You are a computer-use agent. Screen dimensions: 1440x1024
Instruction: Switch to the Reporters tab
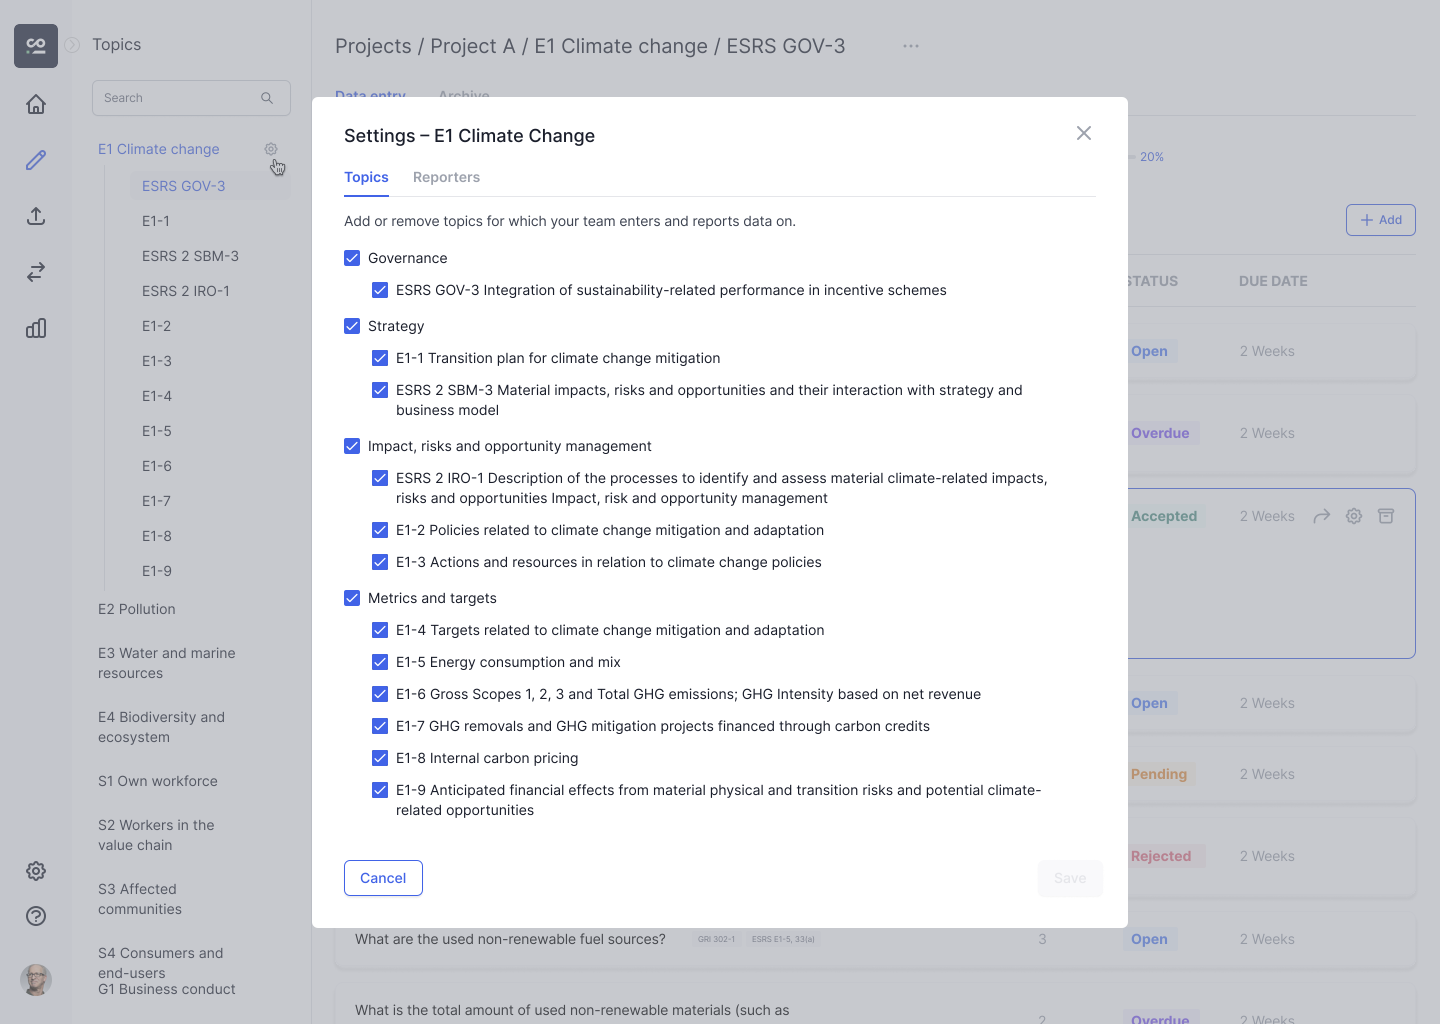(446, 177)
